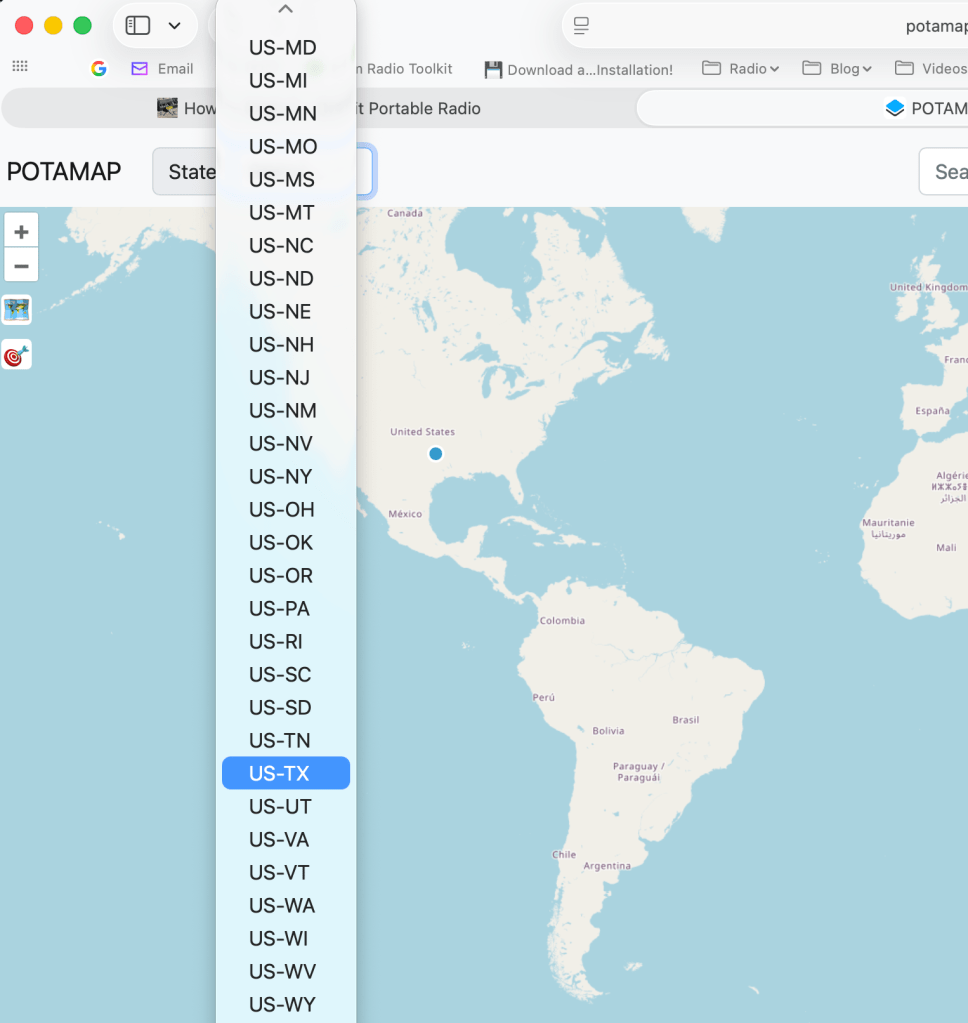Open Download a...Installation! bookmark
This screenshot has height=1023, width=968.
pyautogui.click(x=578, y=70)
